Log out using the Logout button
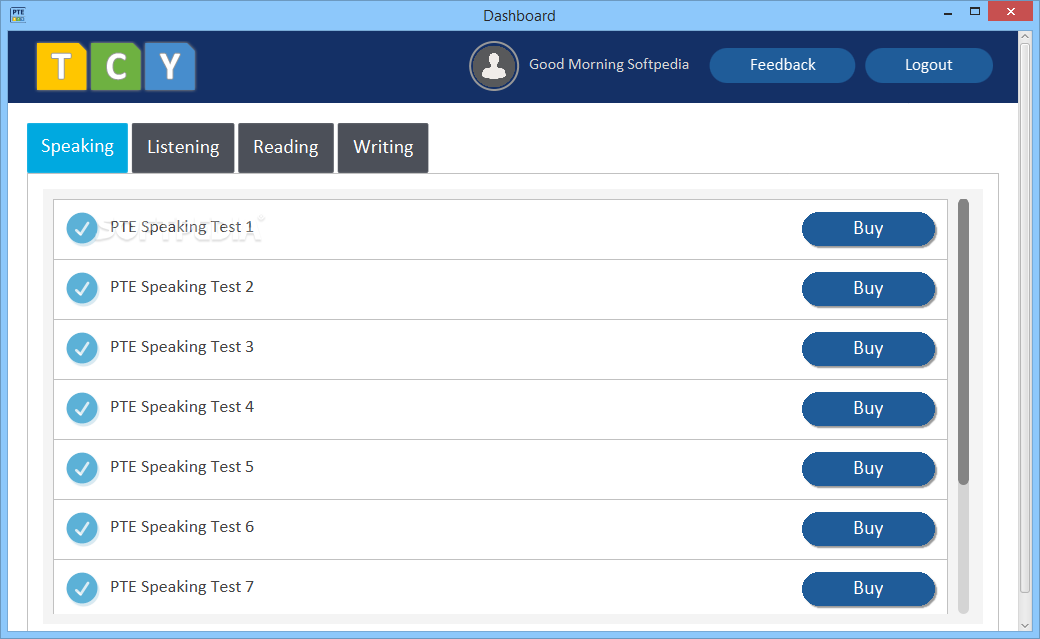1040x639 pixels. point(929,65)
